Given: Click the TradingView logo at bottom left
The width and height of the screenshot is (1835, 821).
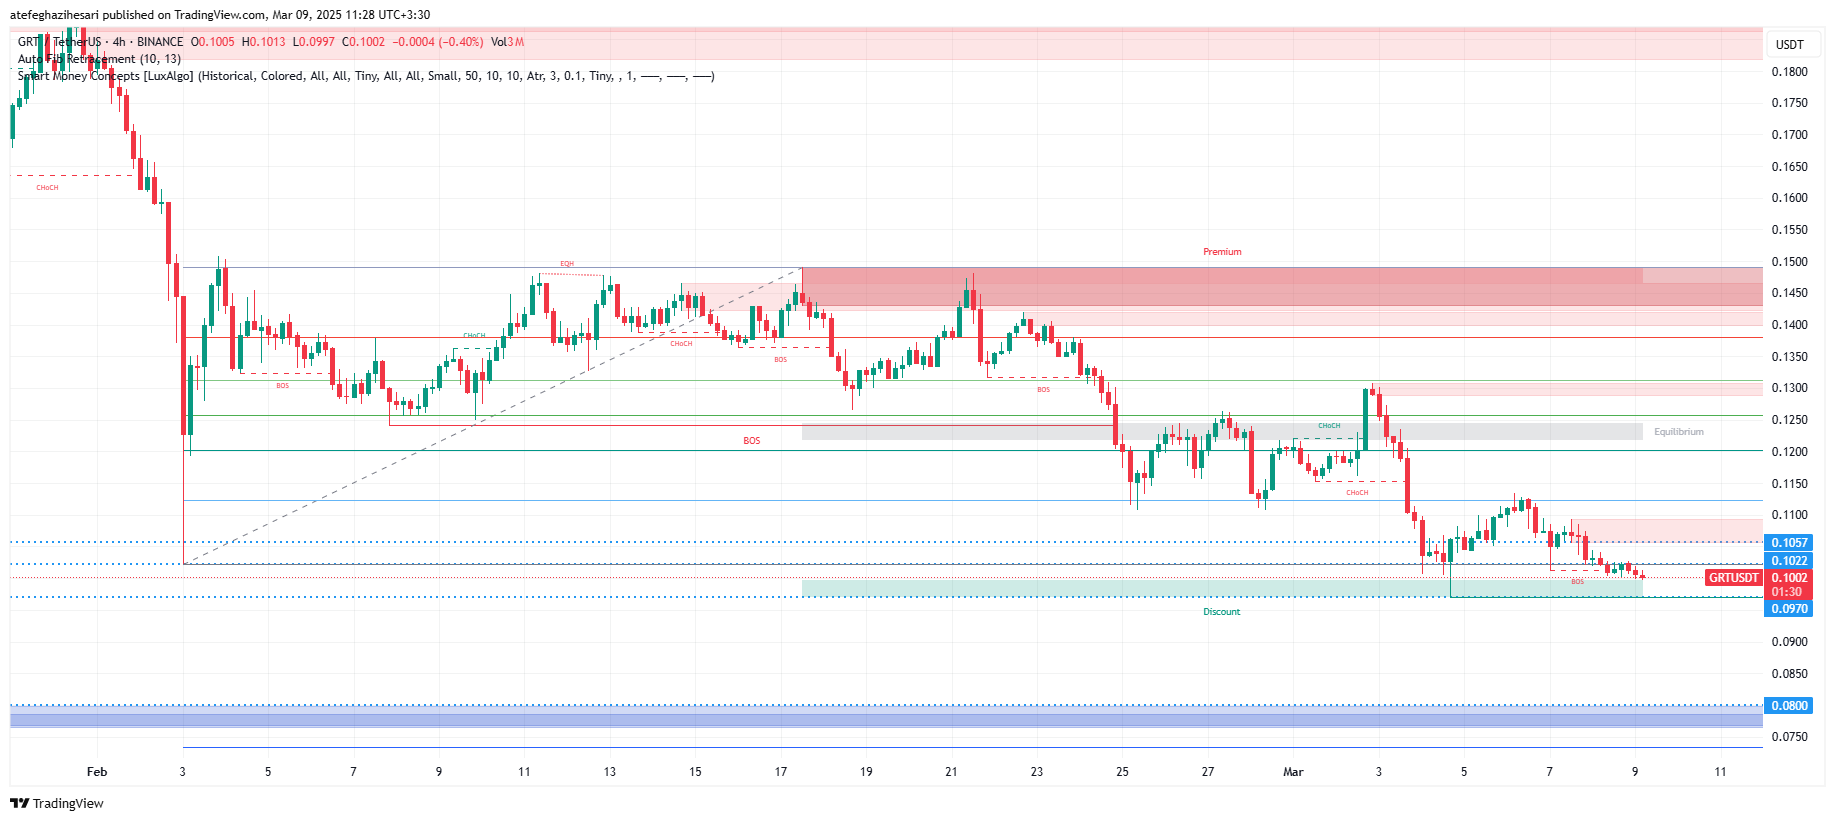Looking at the screenshot, I should pos(57,803).
